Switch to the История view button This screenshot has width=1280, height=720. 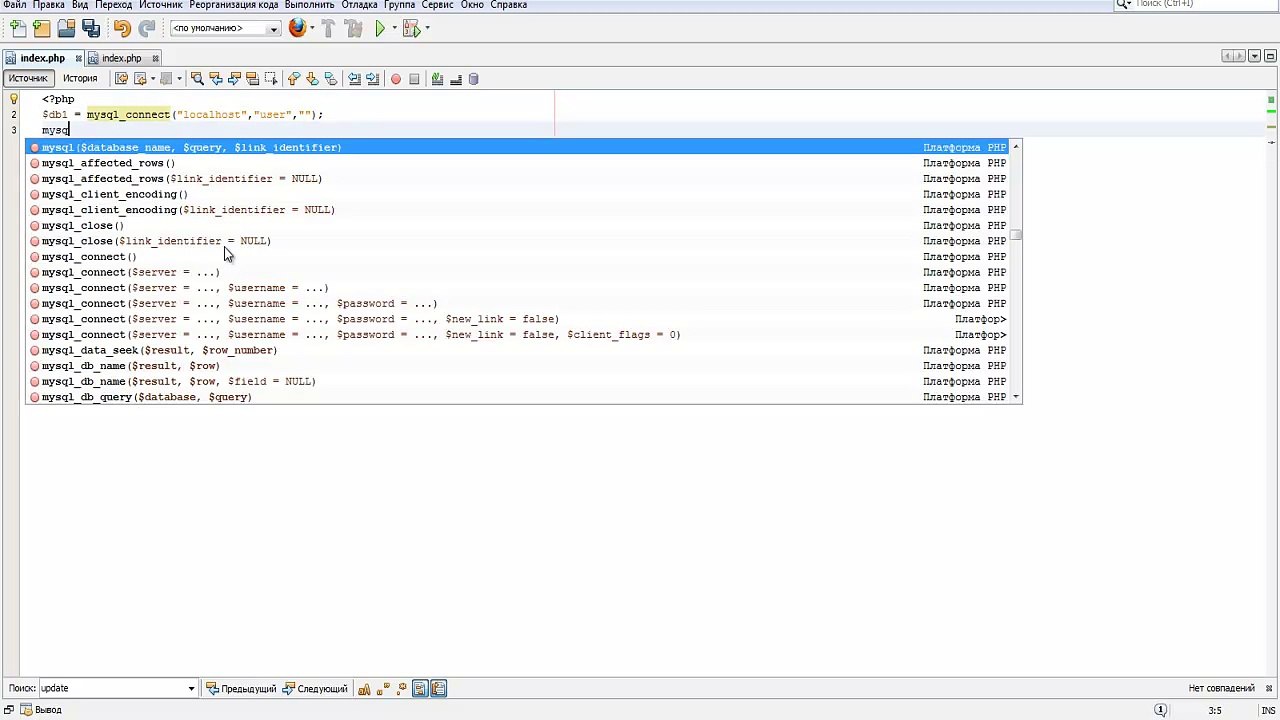(80, 78)
